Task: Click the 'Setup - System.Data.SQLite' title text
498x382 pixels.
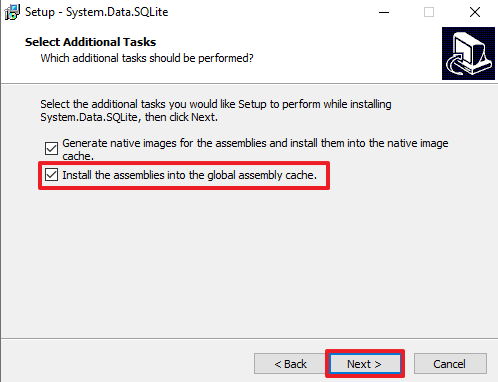Action: coord(97,12)
